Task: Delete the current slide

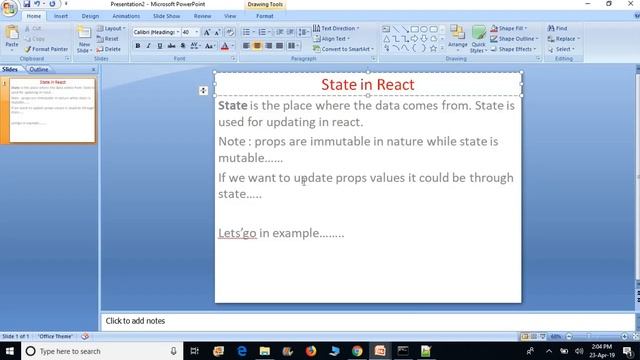Action: coord(109,49)
